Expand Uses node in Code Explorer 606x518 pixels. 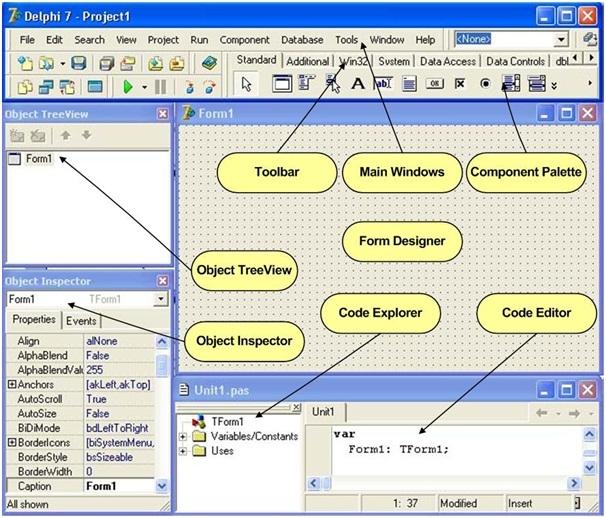pos(183,451)
